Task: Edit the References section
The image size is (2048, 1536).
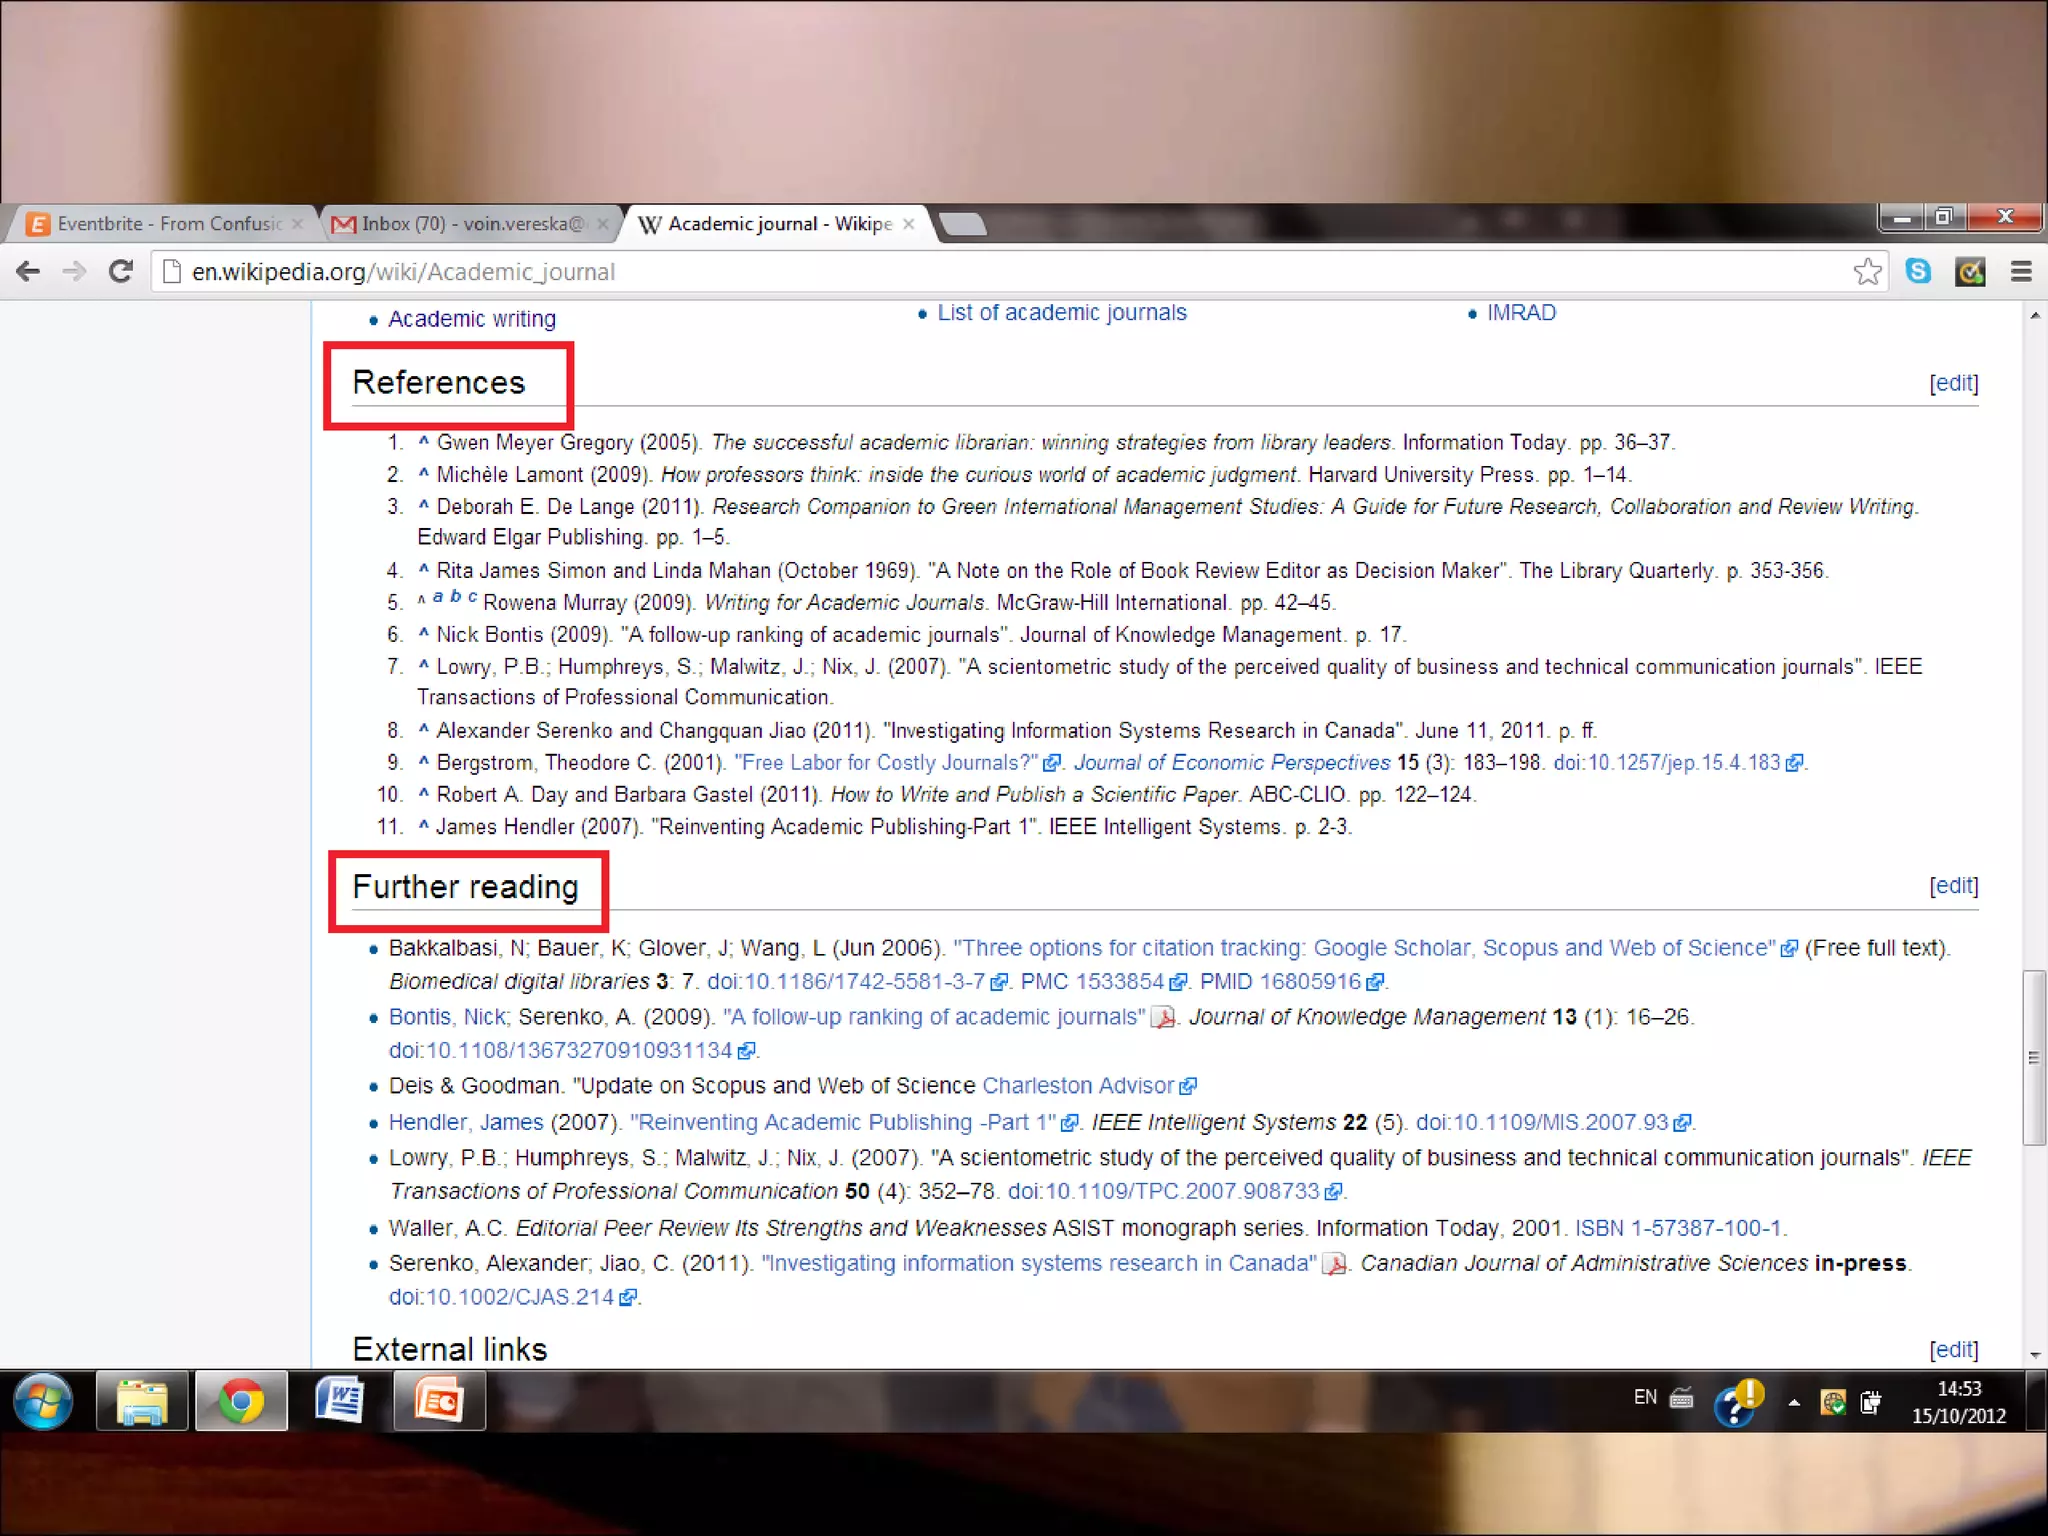Action: click(x=1953, y=383)
